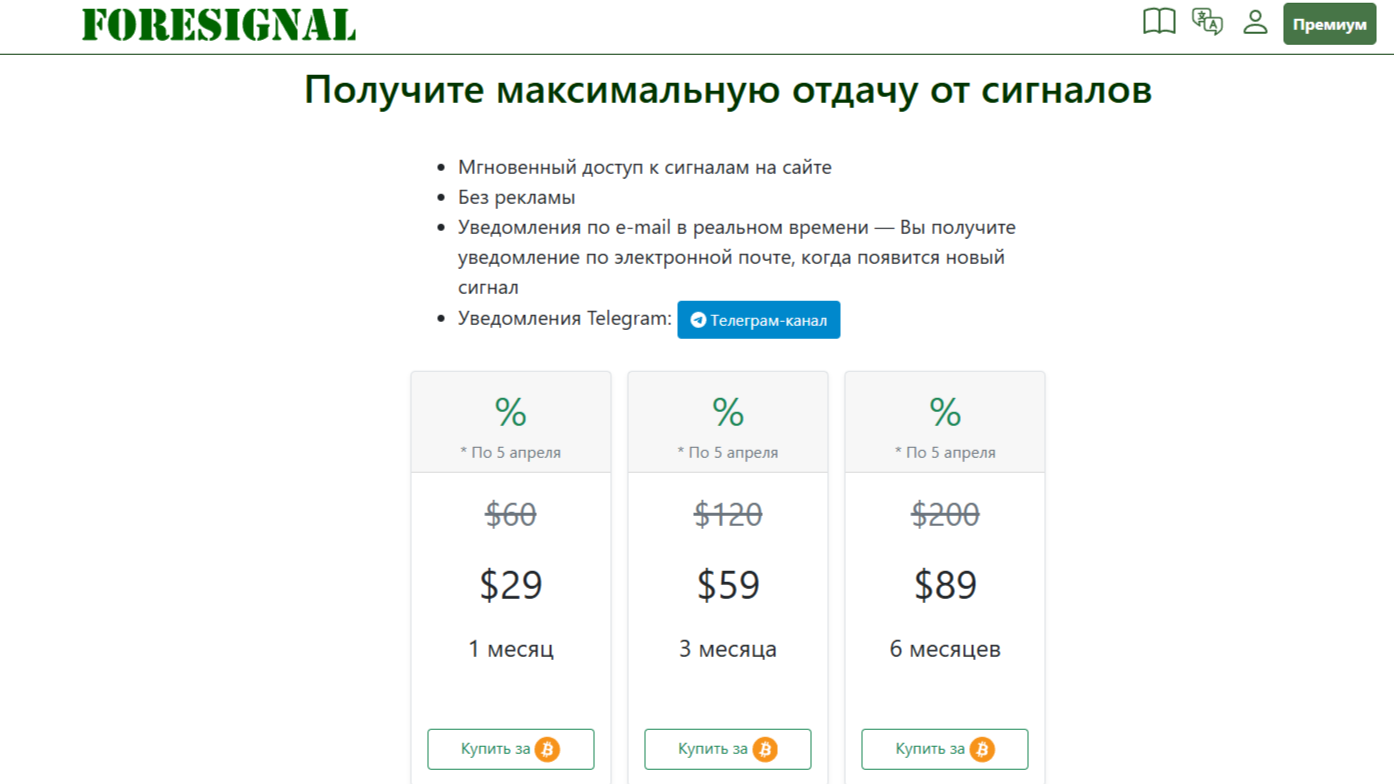Click the crossed-out $200 price

coord(945,515)
